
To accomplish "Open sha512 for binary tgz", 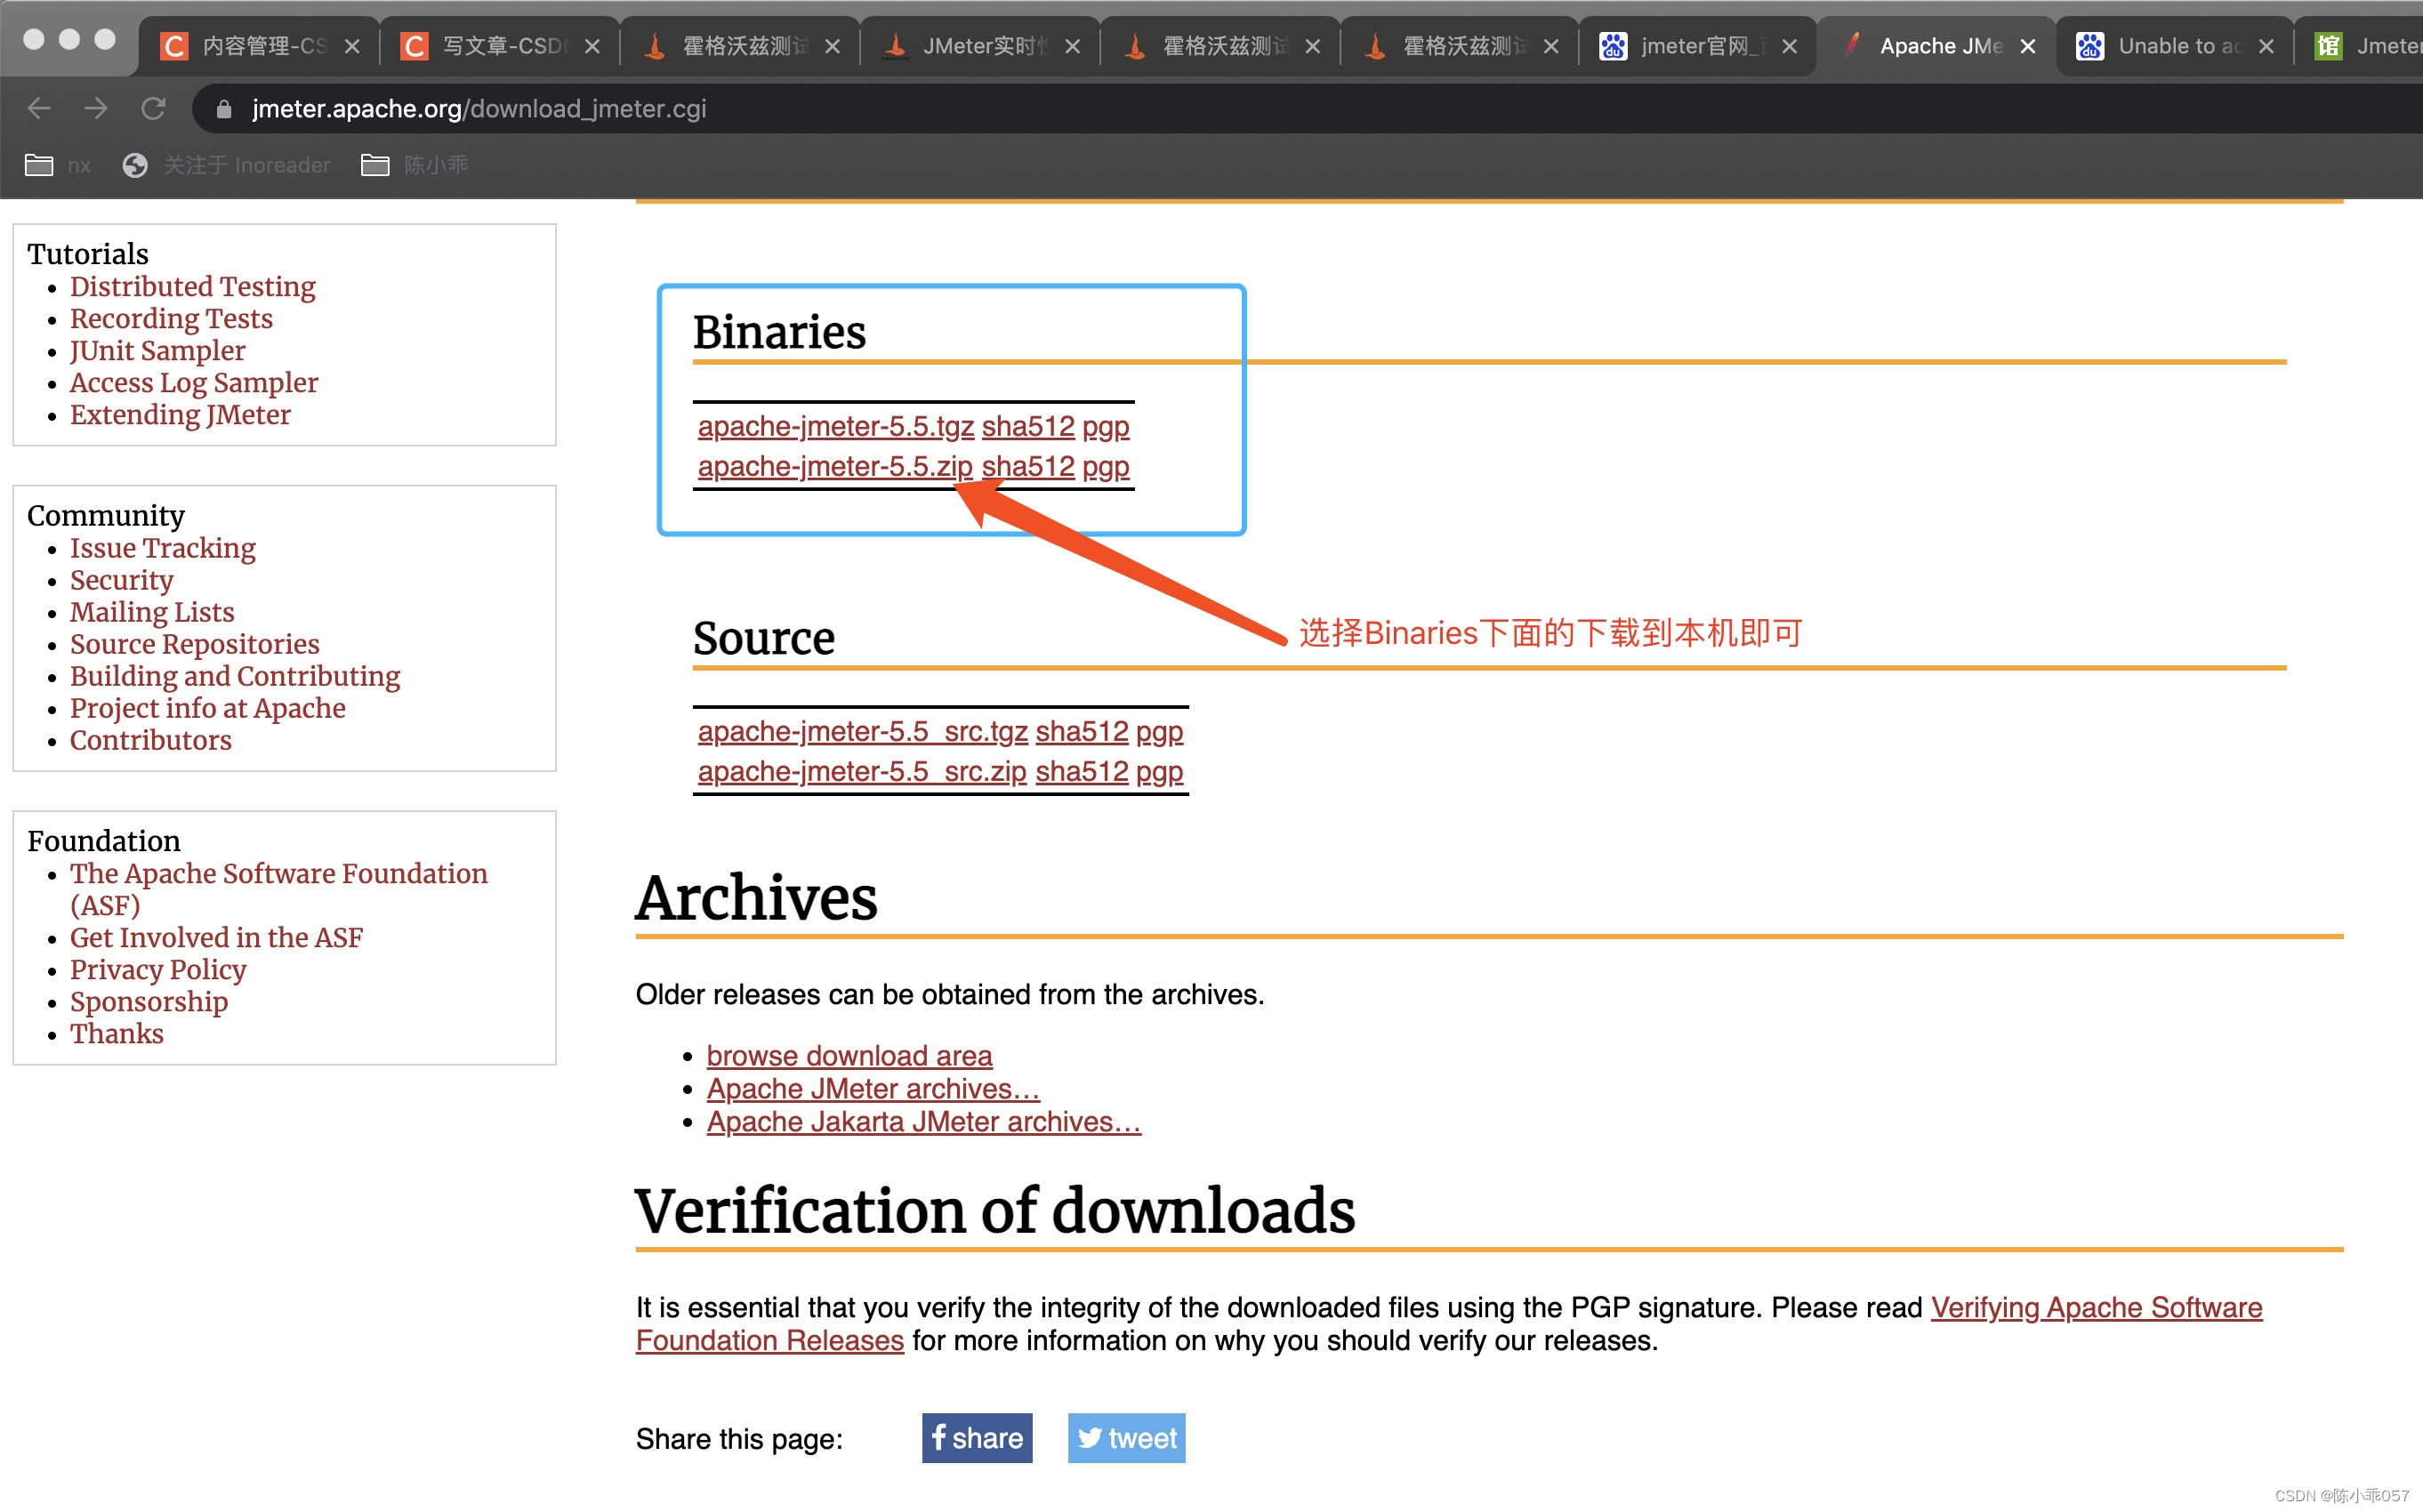I will click(x=1028, y=426).
